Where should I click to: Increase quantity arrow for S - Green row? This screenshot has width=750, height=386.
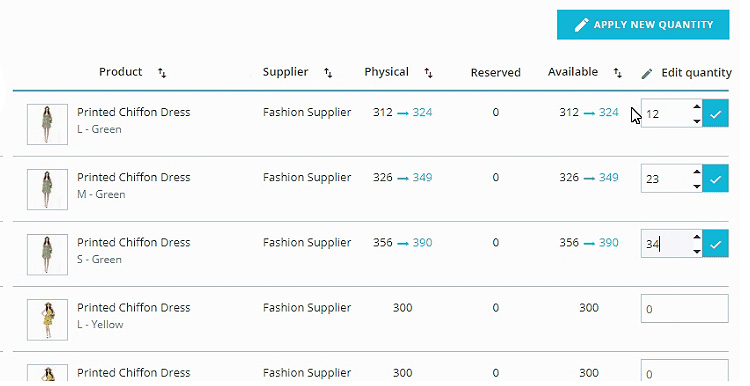(x=697, y=237)
